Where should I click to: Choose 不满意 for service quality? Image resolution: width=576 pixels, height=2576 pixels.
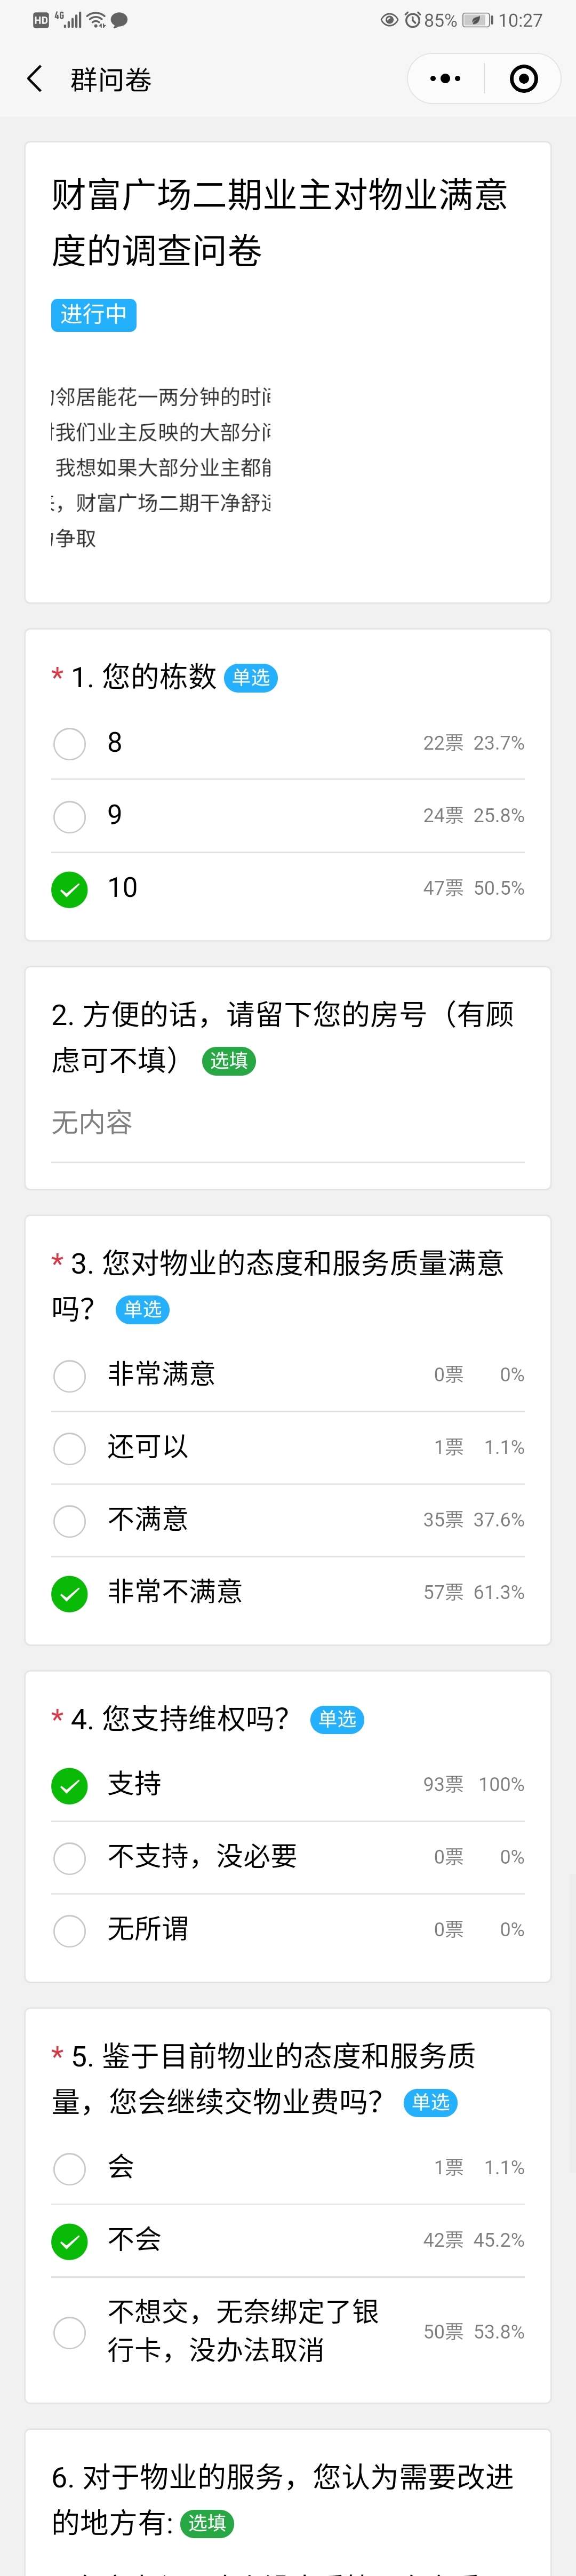(x=288, y=1519)
